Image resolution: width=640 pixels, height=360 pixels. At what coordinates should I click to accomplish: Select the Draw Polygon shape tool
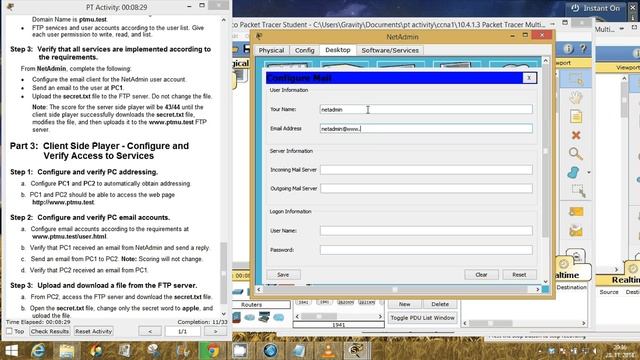click(x=573, y=172)
